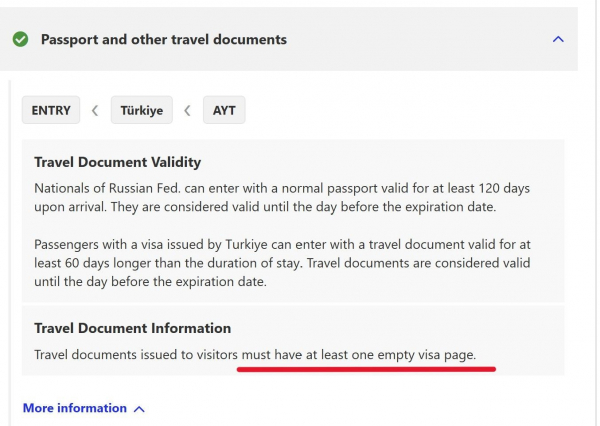Click the Travel Document Validity heading

tap(117, 162)
